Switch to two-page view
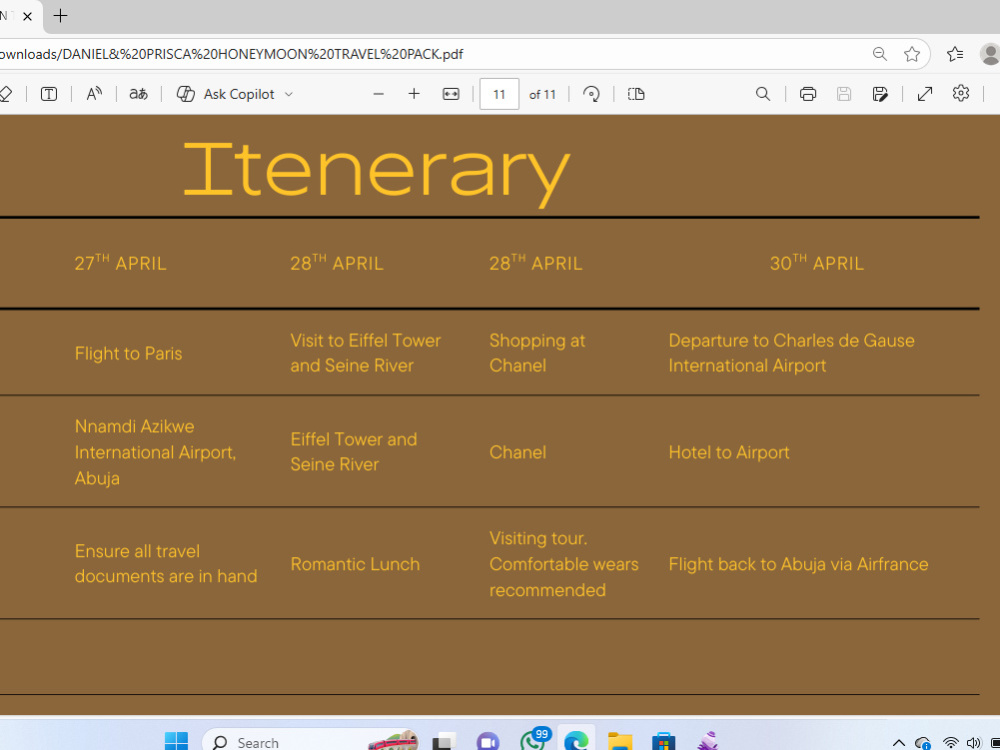1000x750 pixels. pos(636,94)
